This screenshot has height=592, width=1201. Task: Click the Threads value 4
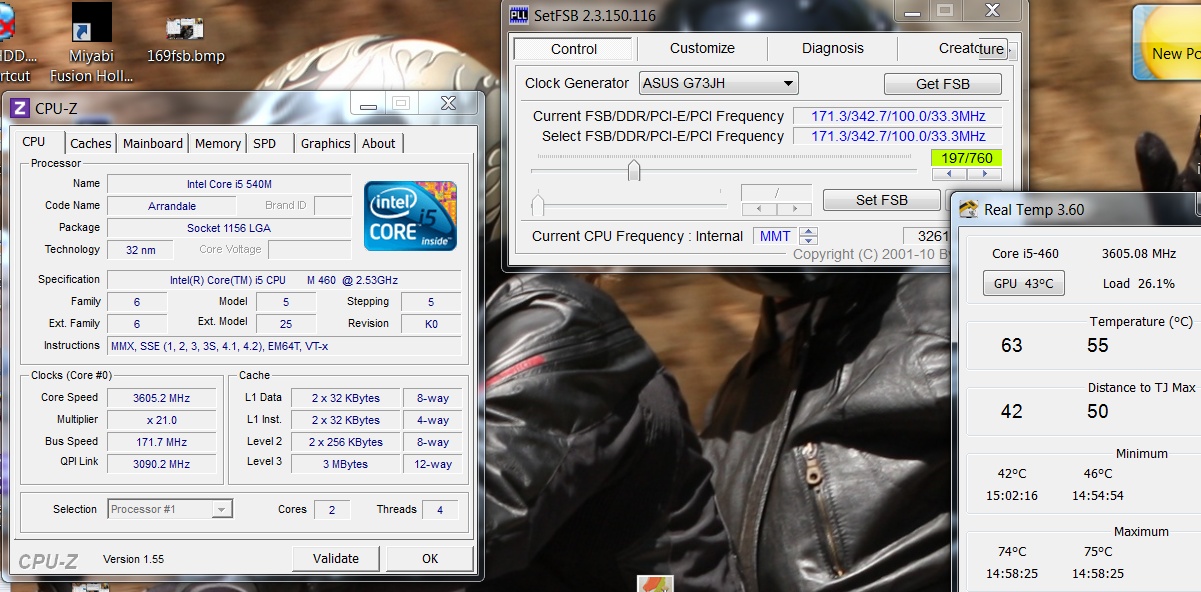[x=440, y=510]
